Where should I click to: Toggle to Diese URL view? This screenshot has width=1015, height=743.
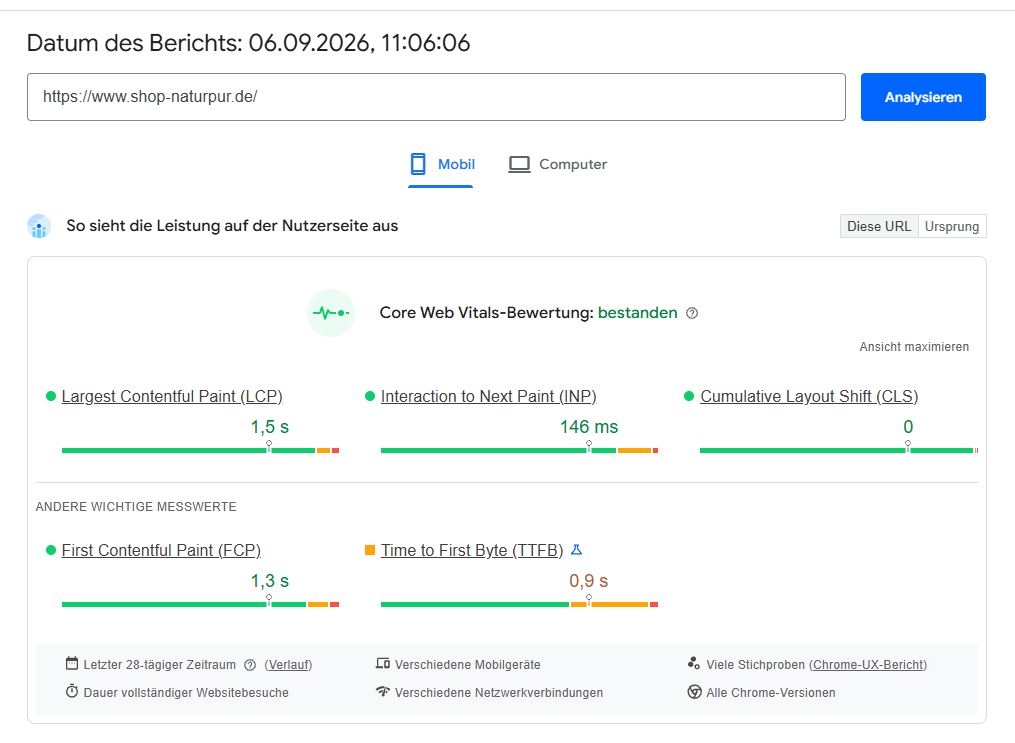click(x=878, y=227)
